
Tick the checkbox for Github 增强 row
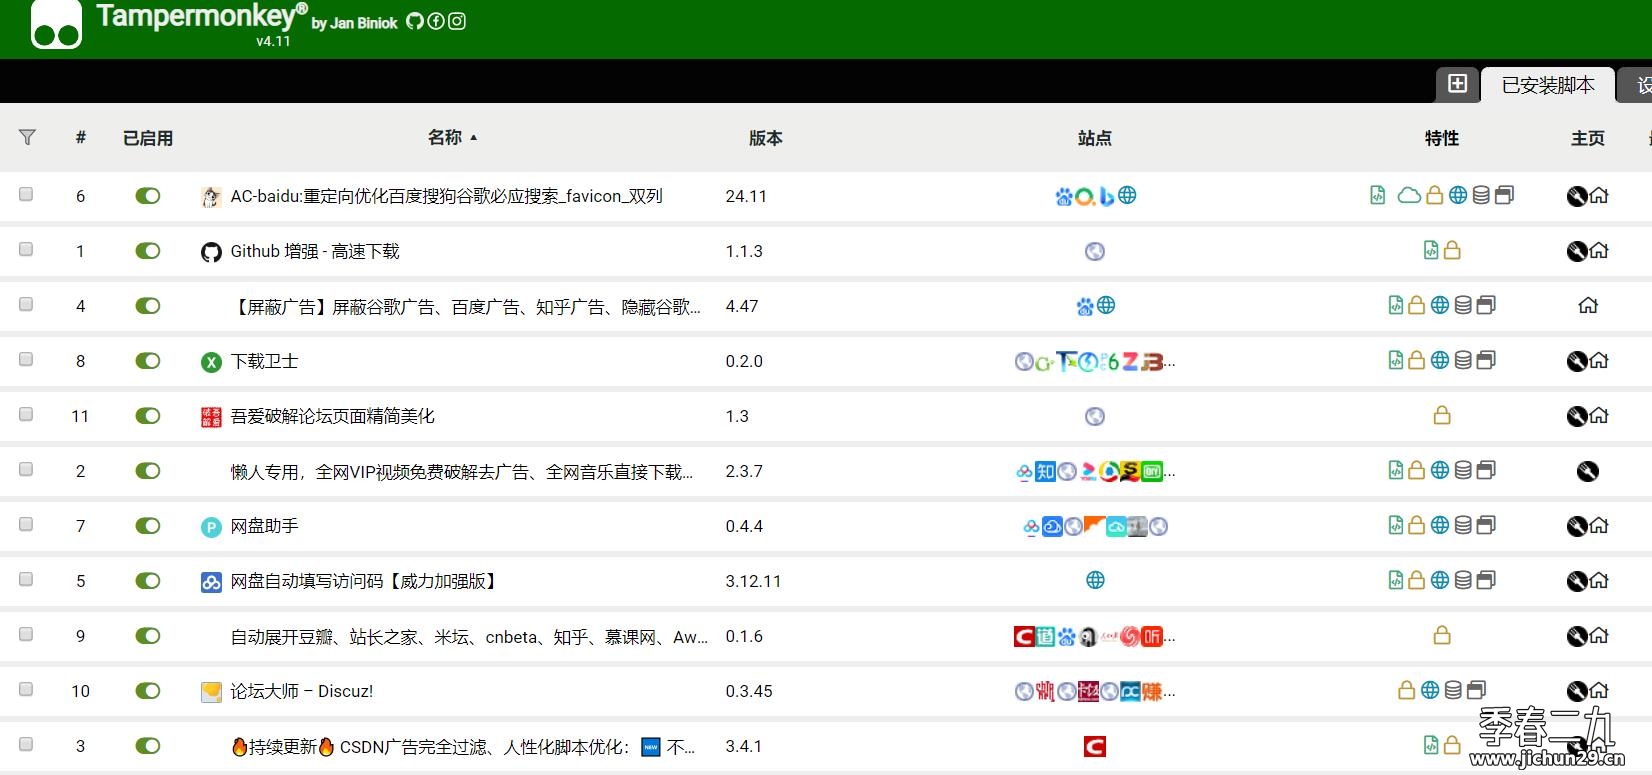click(x=26, y=250)
